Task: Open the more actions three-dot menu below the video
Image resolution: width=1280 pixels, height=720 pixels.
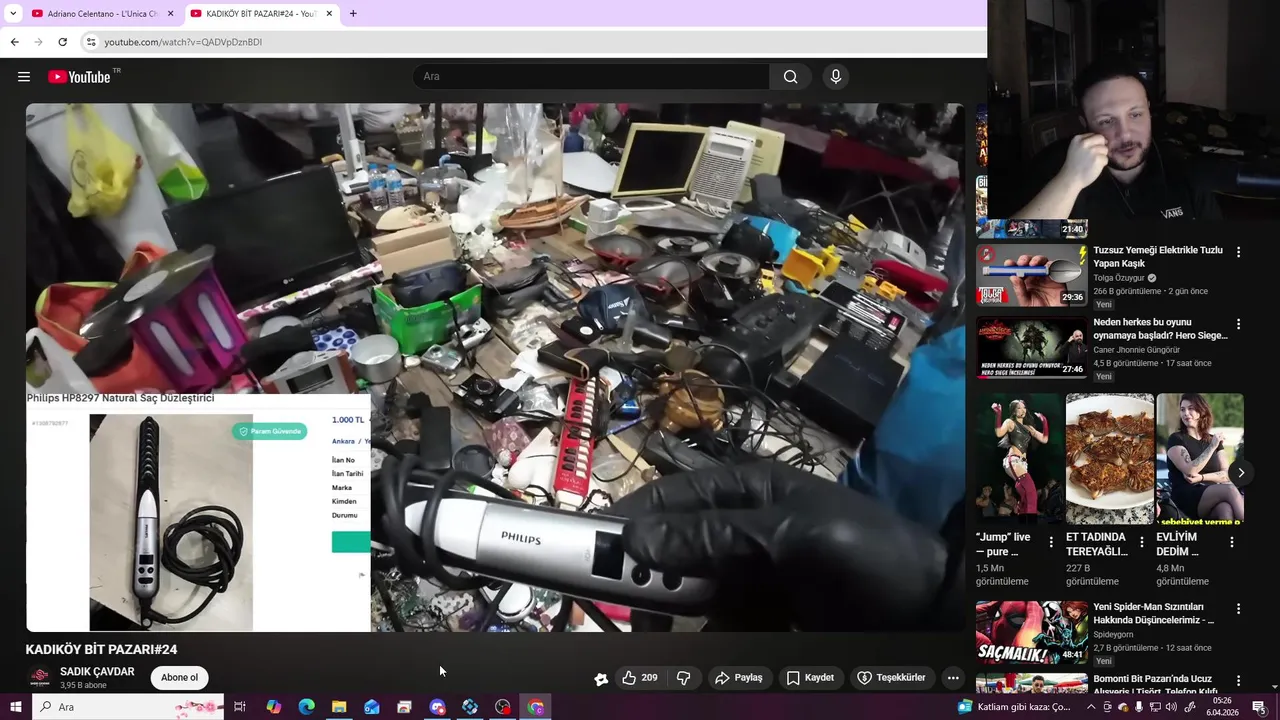Action: [x=953, y=678]
